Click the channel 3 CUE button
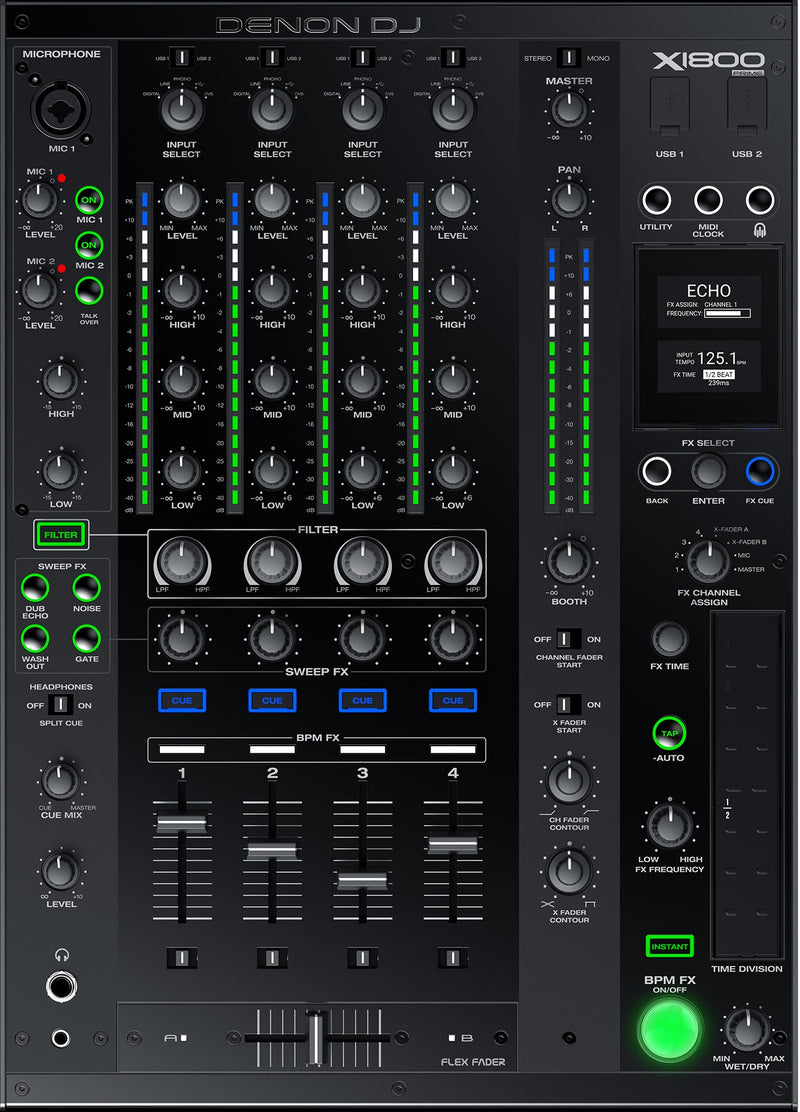The width and height of the screenshot is (800, 1112). [x=362, y=700]
